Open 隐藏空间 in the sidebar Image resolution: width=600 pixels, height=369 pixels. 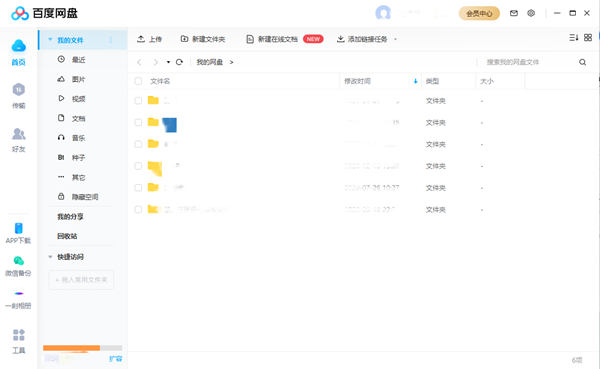coord(85,197)
